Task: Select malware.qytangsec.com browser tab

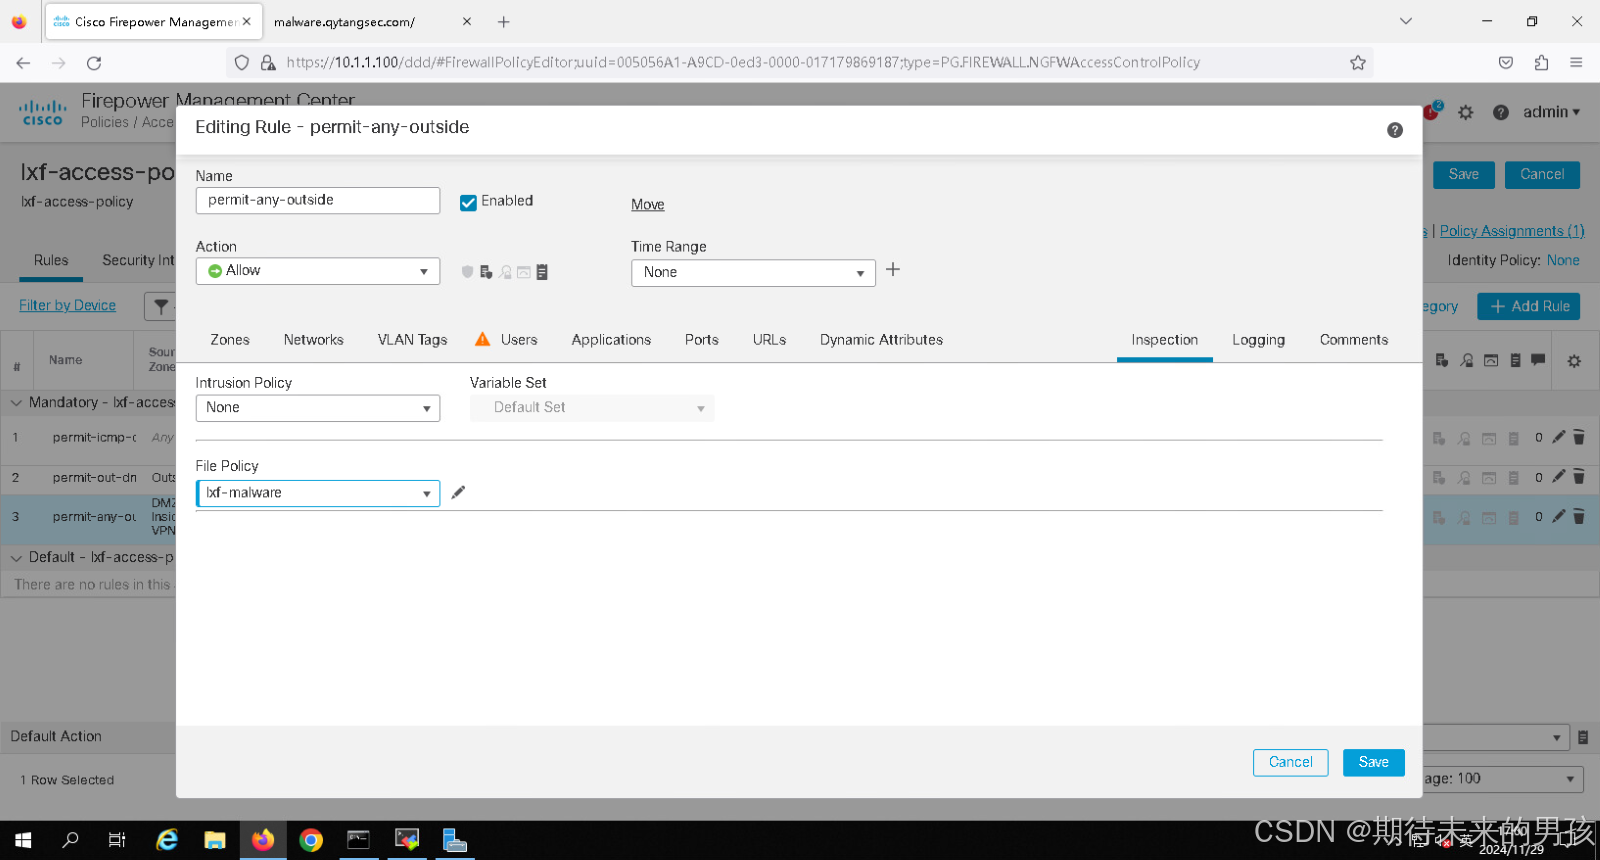Action: [x=371, y=21]
